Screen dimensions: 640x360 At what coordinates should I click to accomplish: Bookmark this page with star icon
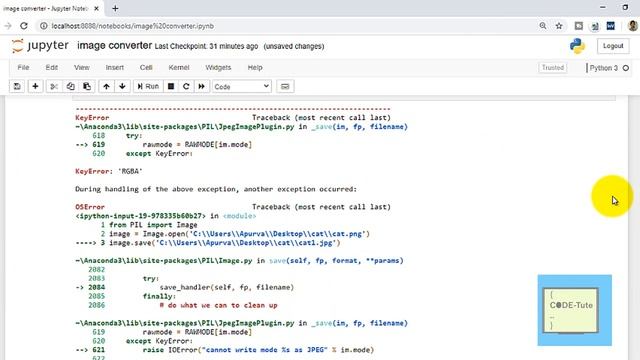coord(559,26)
